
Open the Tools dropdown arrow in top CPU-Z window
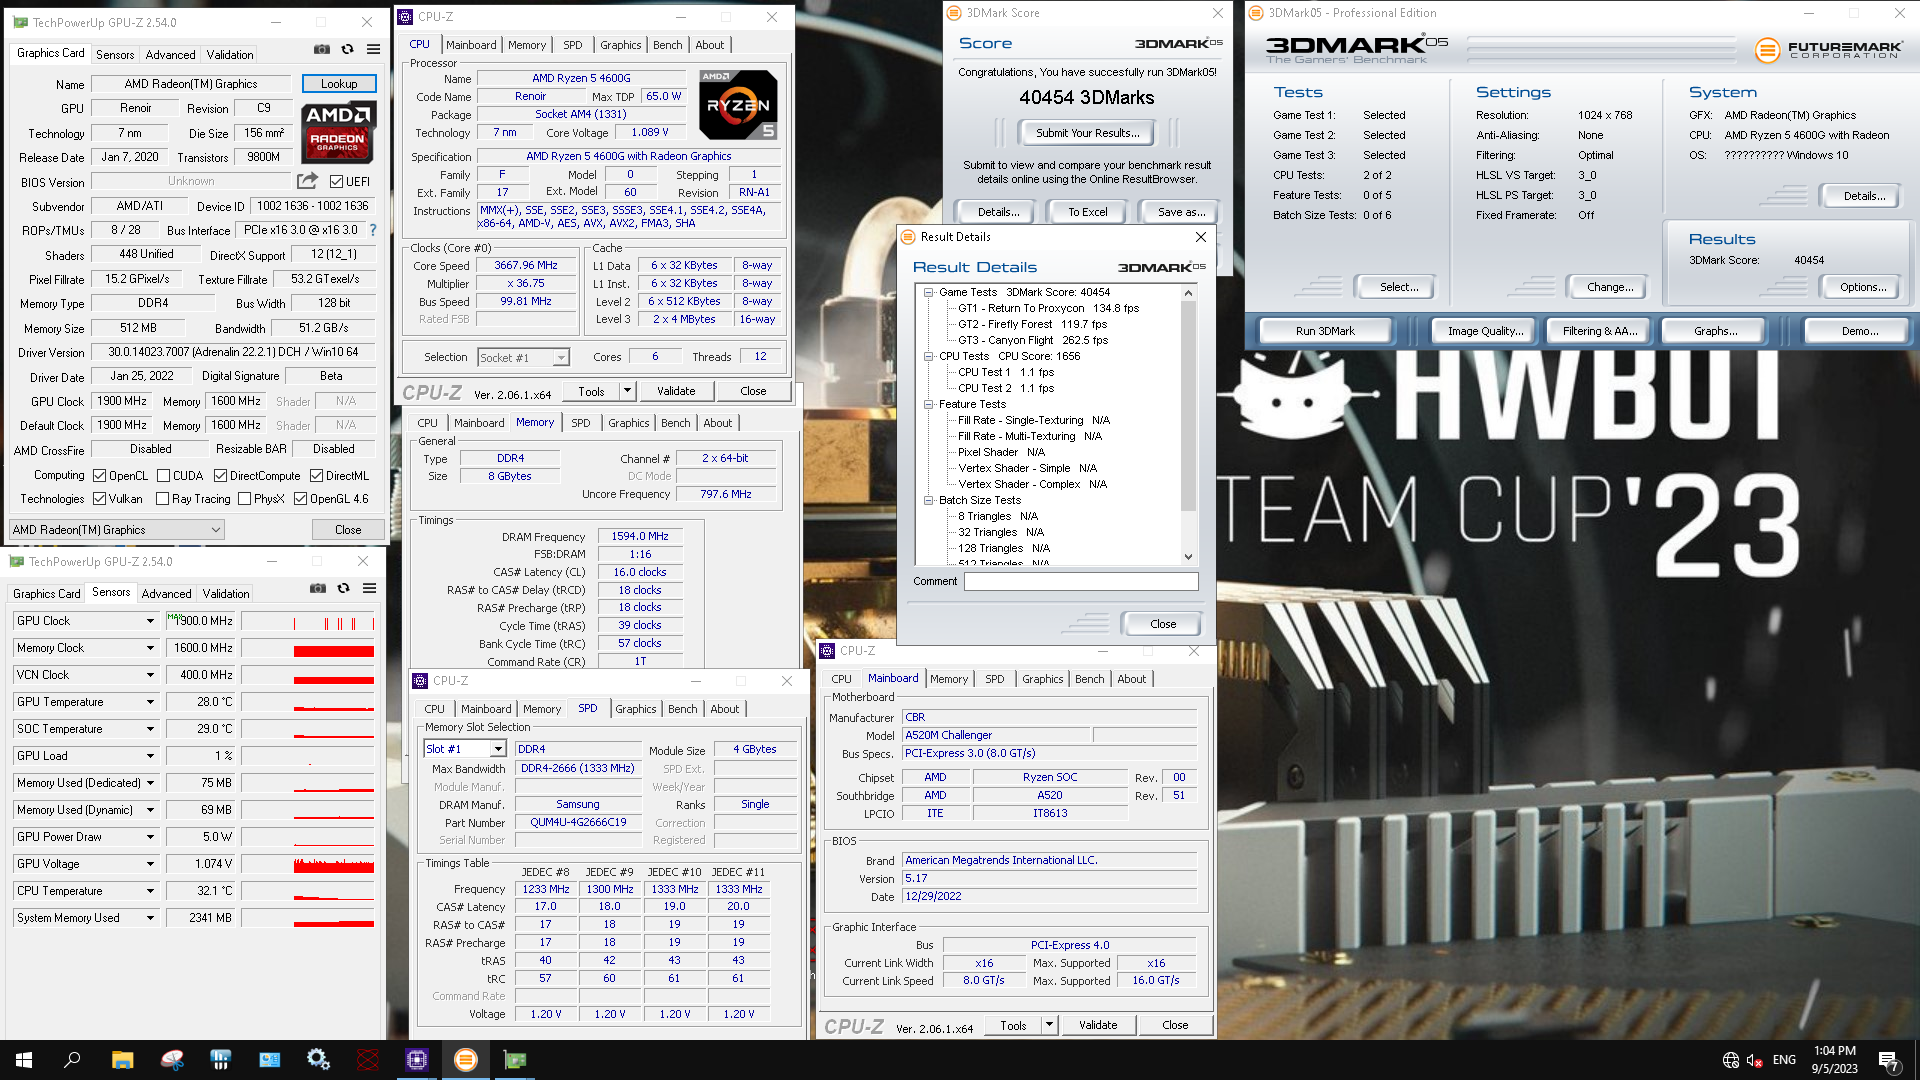pyautogui.click(x=627, y=391)
